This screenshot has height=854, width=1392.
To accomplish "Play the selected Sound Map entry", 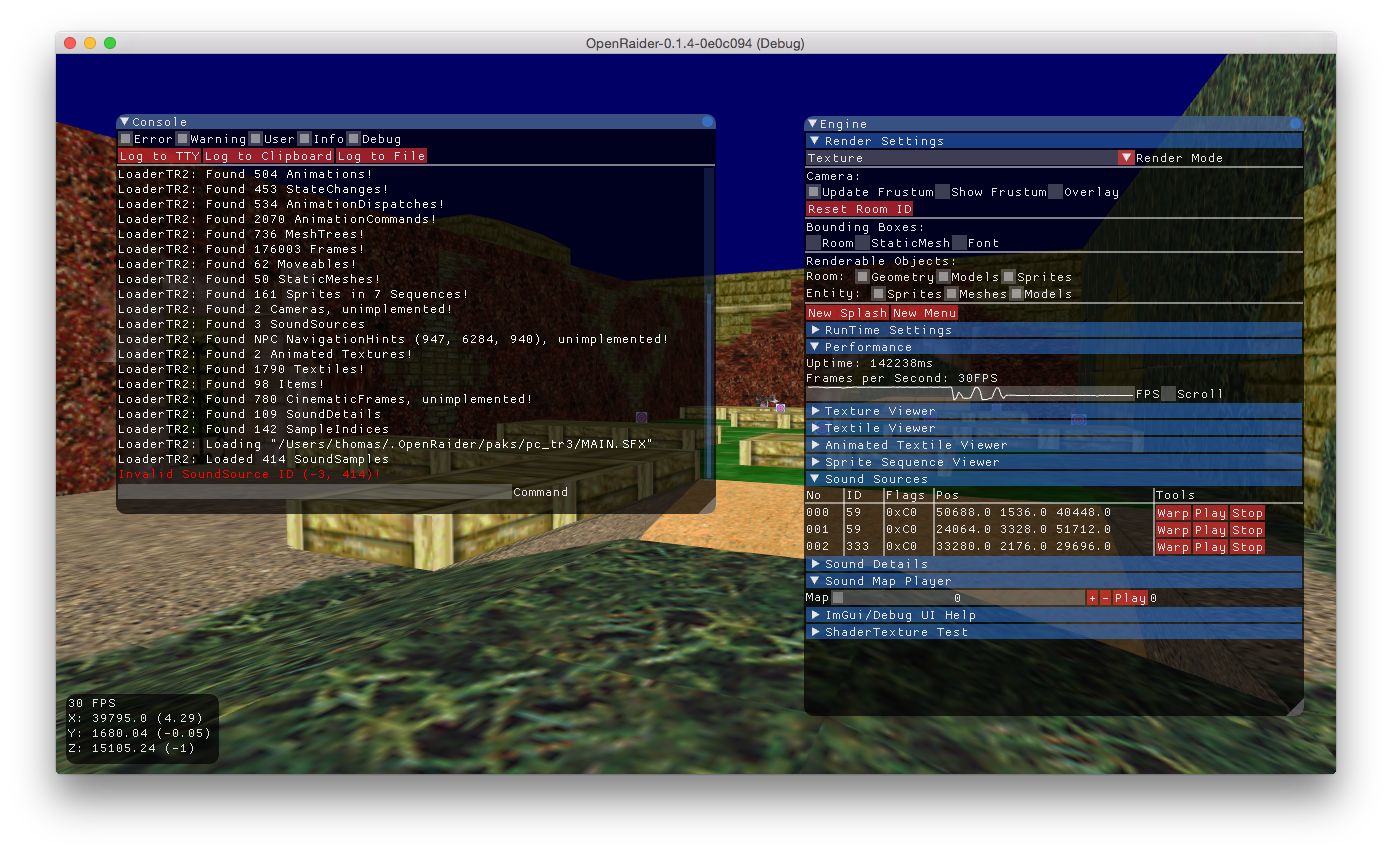I will [1130, 598].
